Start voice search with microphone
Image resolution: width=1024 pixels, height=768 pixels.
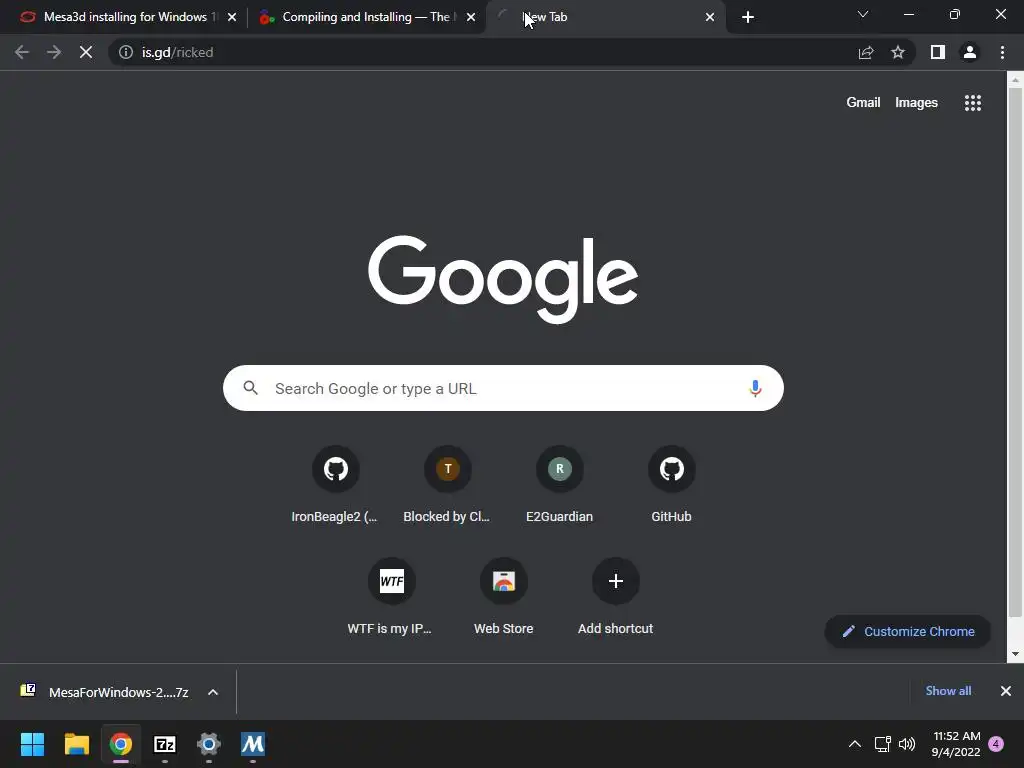point(755,388)
